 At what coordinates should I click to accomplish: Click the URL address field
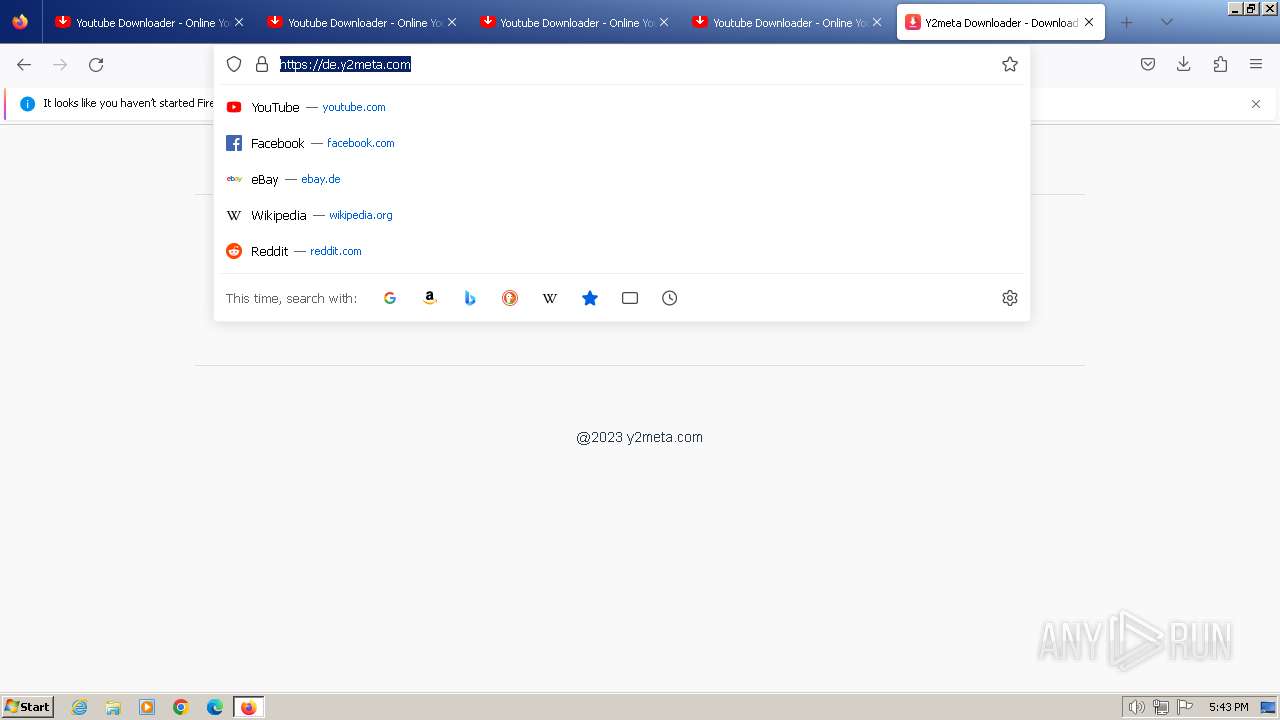[635, 64]
